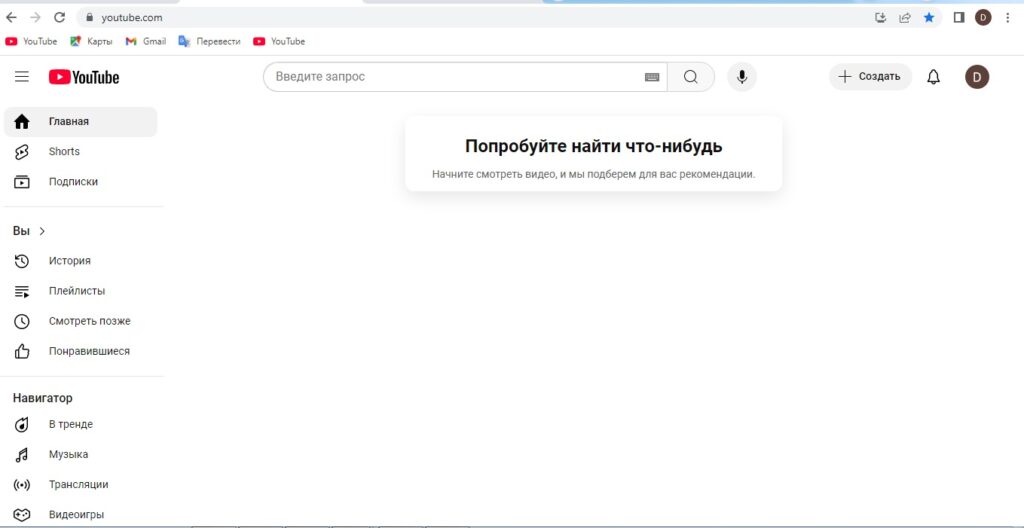The width and height of the screenshot is (1024, 528).
Task: Open the account avatar menu
Action: click(977, 77)
